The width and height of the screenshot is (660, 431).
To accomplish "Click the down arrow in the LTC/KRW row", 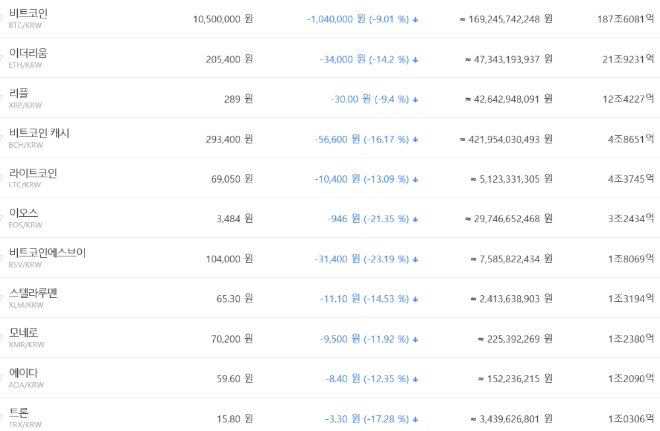I will coord(415,179).
